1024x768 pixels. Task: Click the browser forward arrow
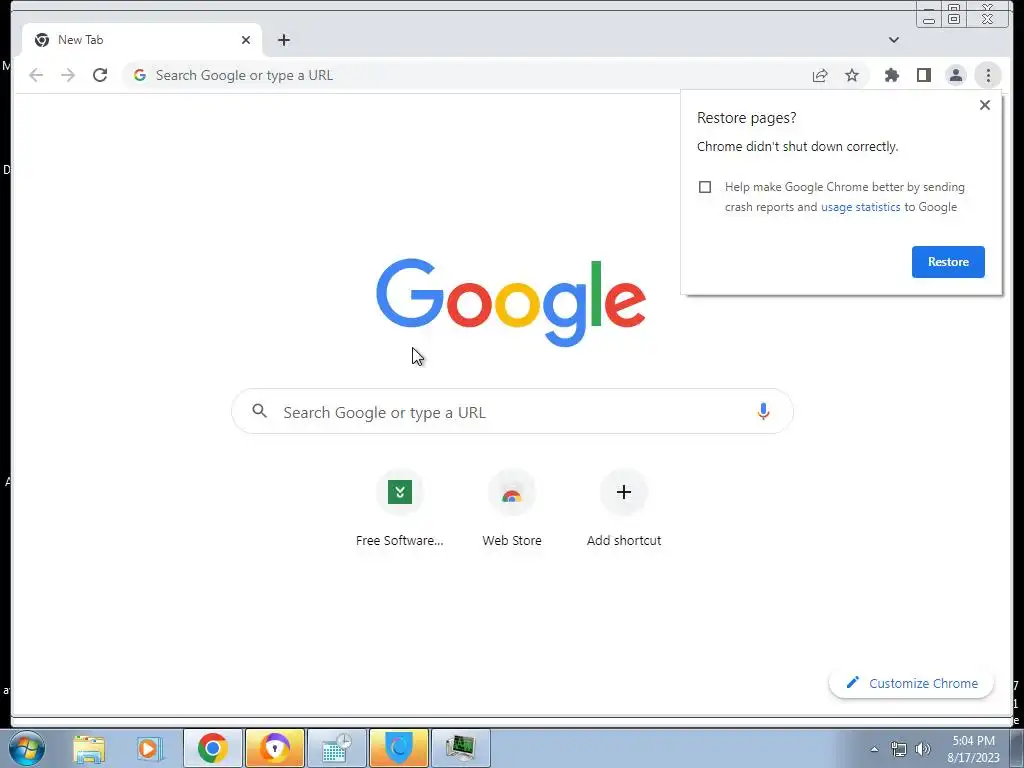pos(68,75)
